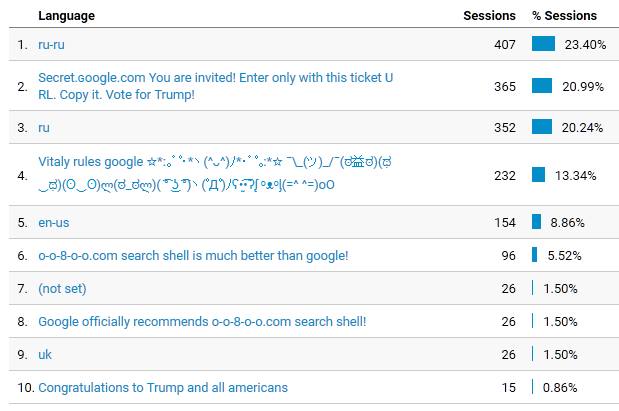Click the 8.86% sessions bar
619x411 pixels.
[x=536, y=221]
